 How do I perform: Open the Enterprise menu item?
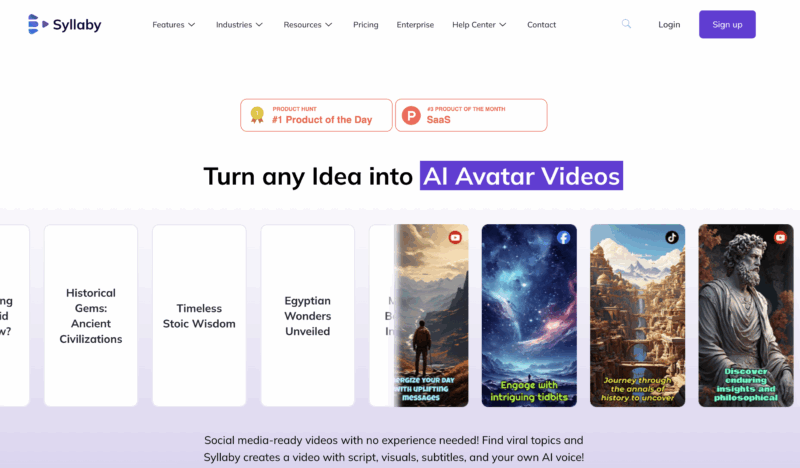pos(415,24)
